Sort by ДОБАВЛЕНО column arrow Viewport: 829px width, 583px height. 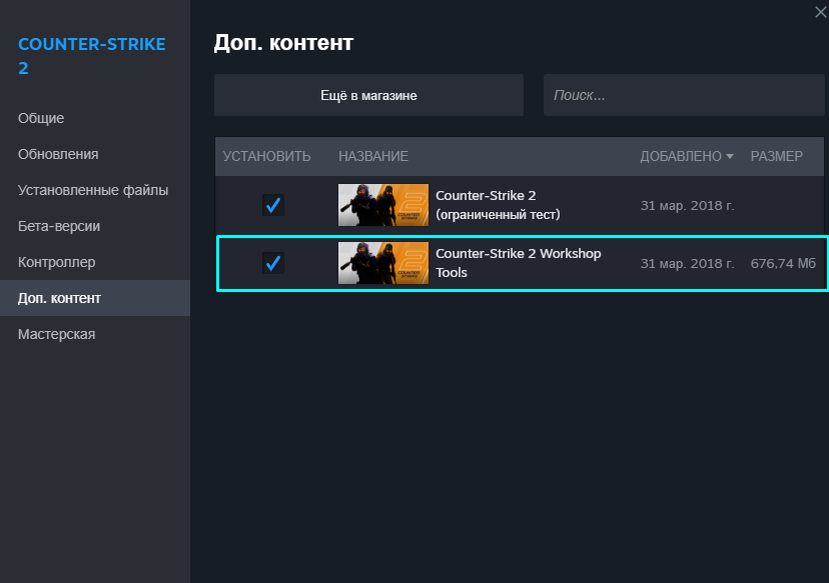click(730, 156)
